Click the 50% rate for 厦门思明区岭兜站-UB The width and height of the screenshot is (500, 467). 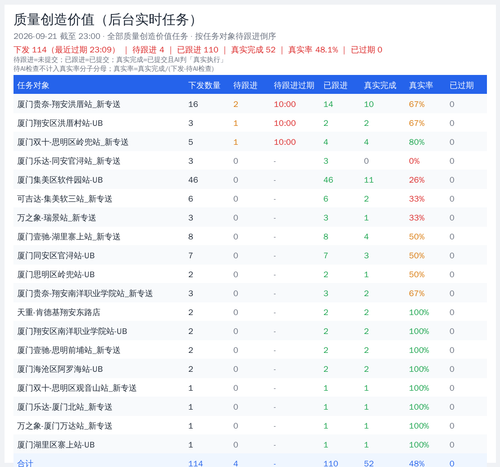(417, 275)
